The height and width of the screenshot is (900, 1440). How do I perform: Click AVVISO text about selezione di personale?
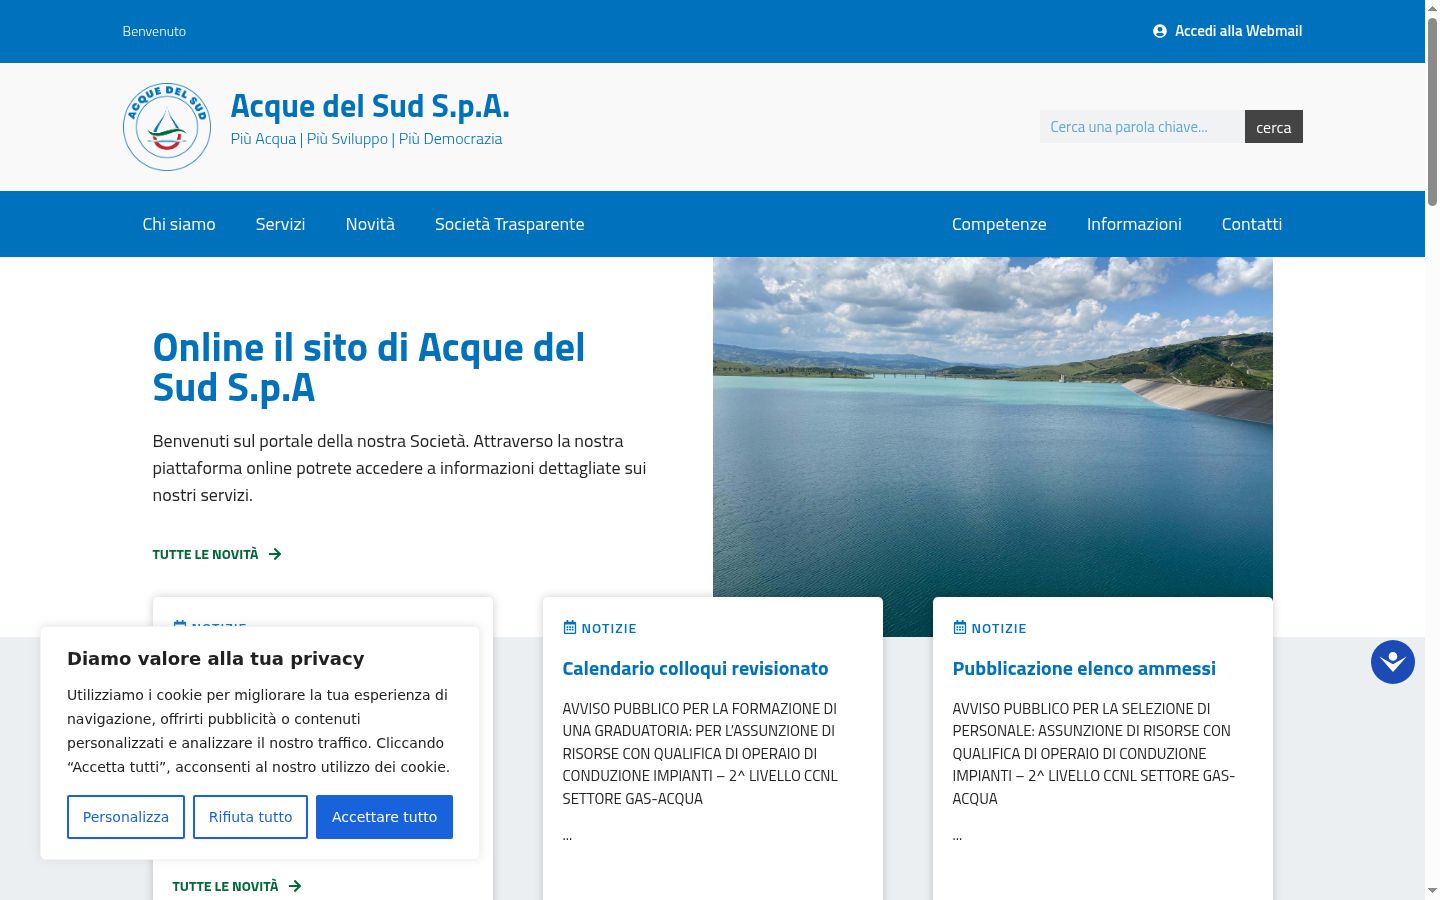(x=1094, y=753)
